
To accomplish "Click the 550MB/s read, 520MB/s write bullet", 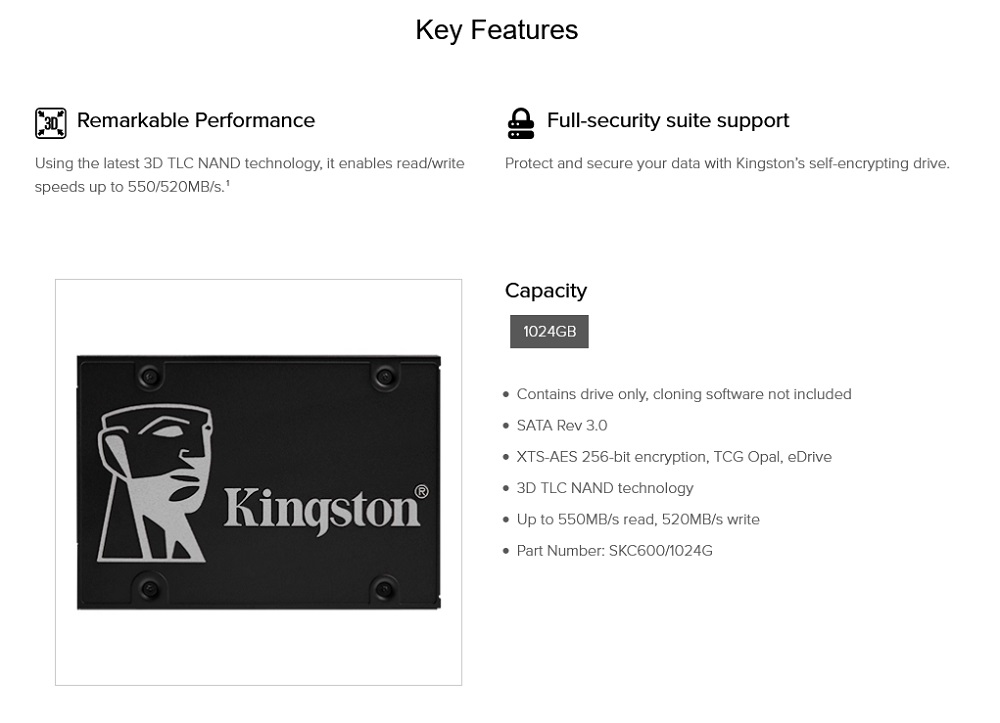I will [638, 520].
